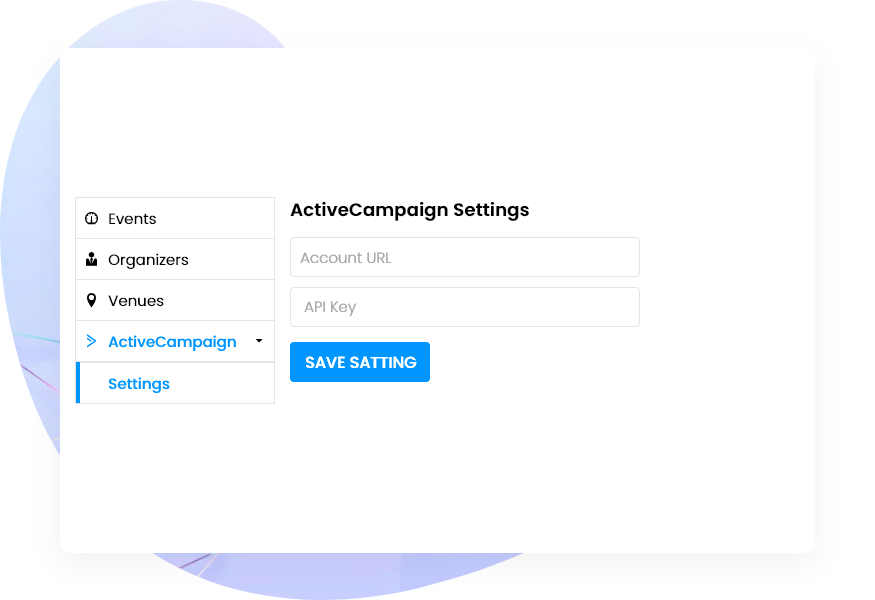Focus the API Key input field

click(x=464, y=307)
